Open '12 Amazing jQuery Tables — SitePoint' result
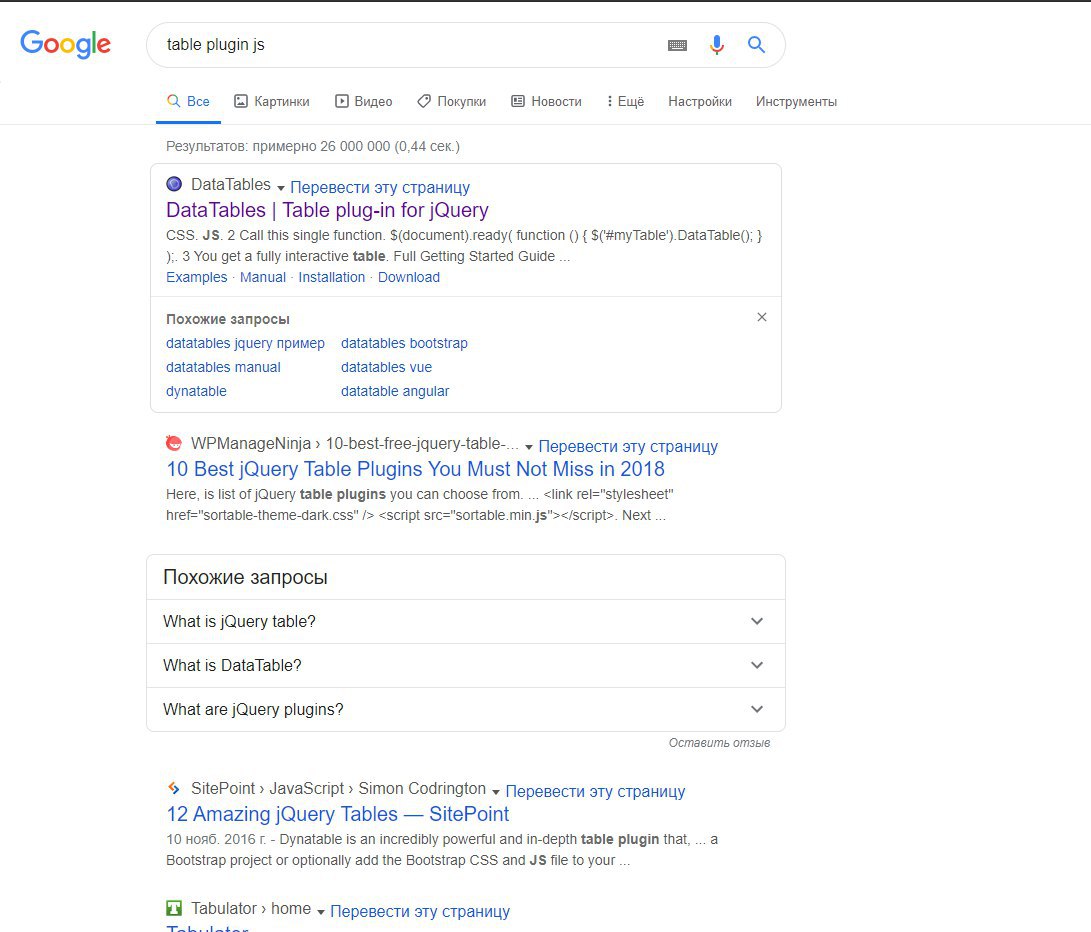Viewport: 1091px width, 932px height. (337, 814)
